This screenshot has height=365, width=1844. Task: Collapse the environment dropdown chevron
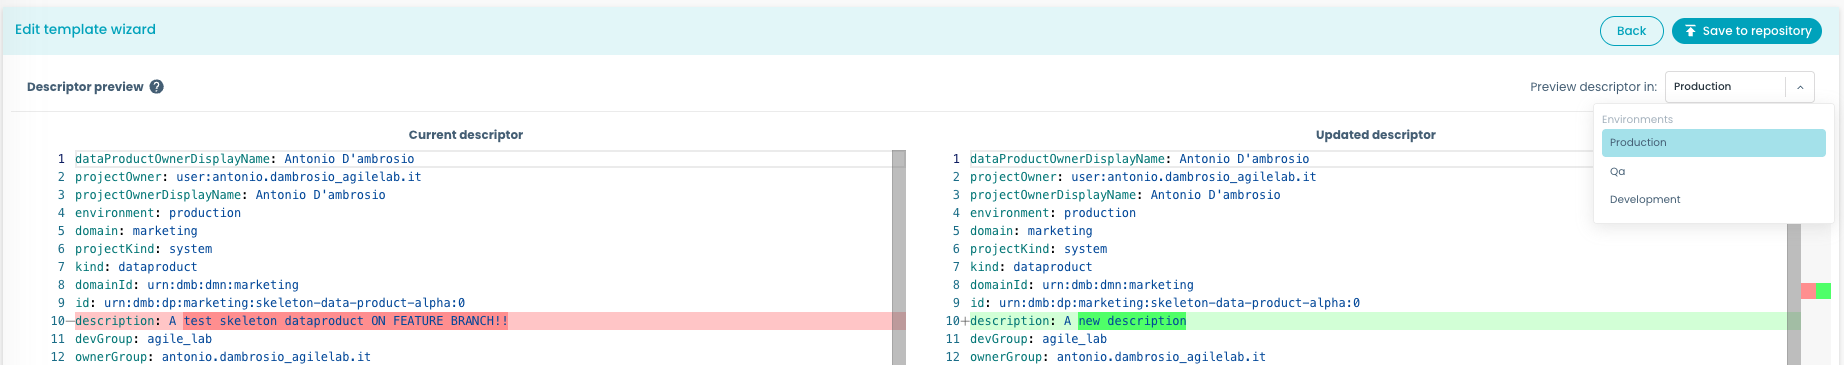pyautogui.click(x=1800, y=87)
